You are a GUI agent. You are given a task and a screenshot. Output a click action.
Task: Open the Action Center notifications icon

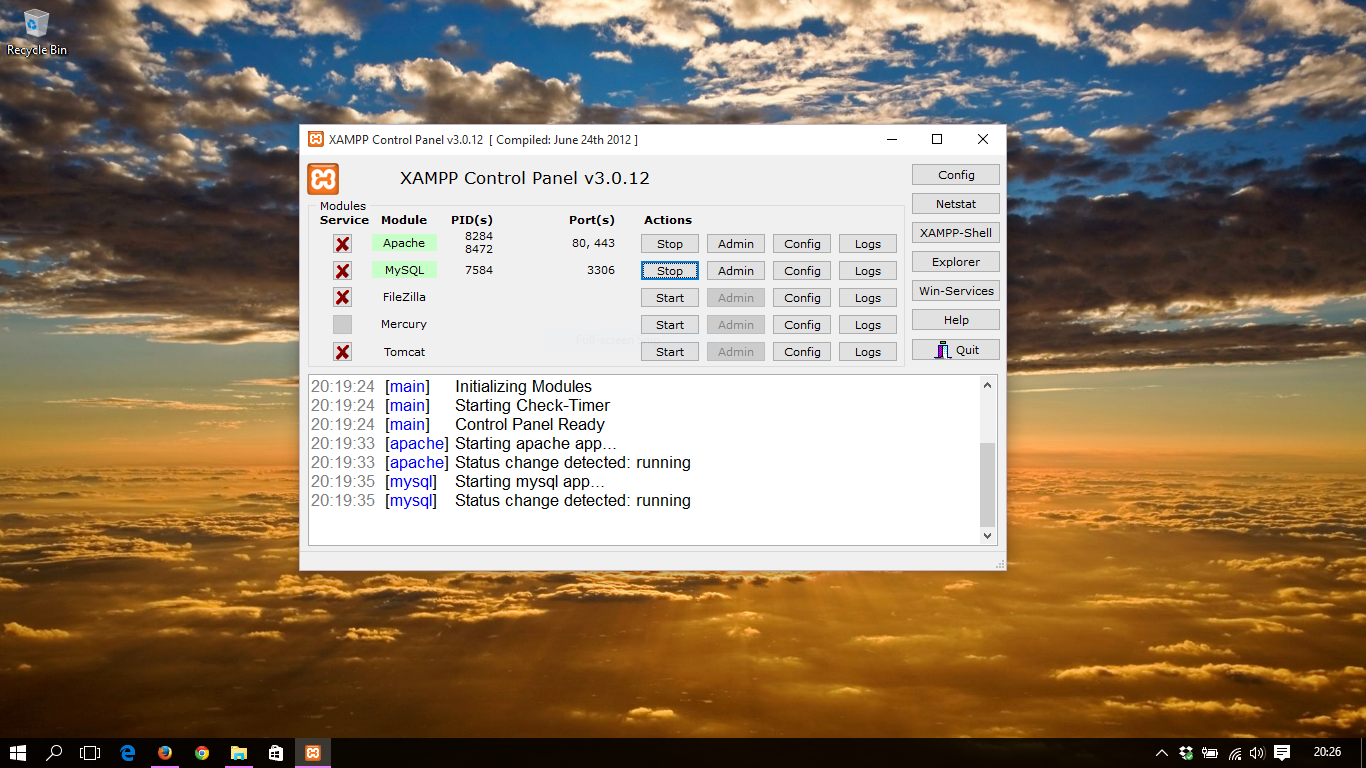[1283, 753]
